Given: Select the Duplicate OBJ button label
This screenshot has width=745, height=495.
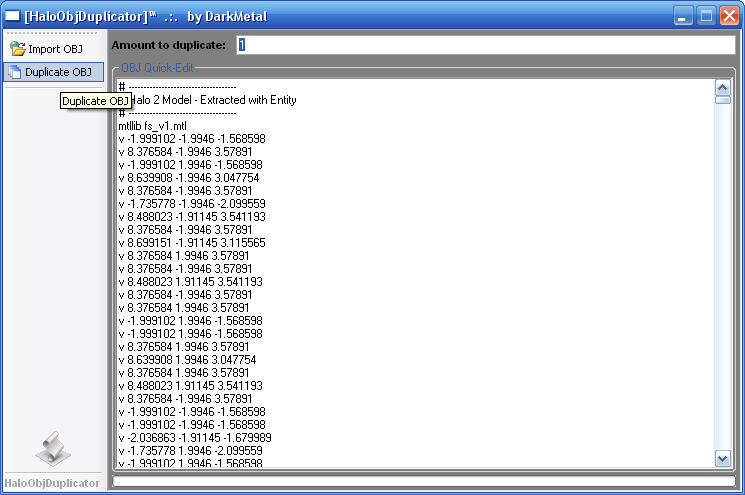Looking at the screenshot, I should click(58, 72).
